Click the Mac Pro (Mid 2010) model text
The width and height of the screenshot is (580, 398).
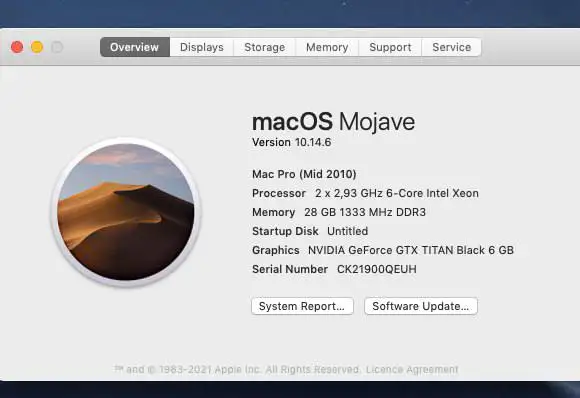(x=304, y=174)
